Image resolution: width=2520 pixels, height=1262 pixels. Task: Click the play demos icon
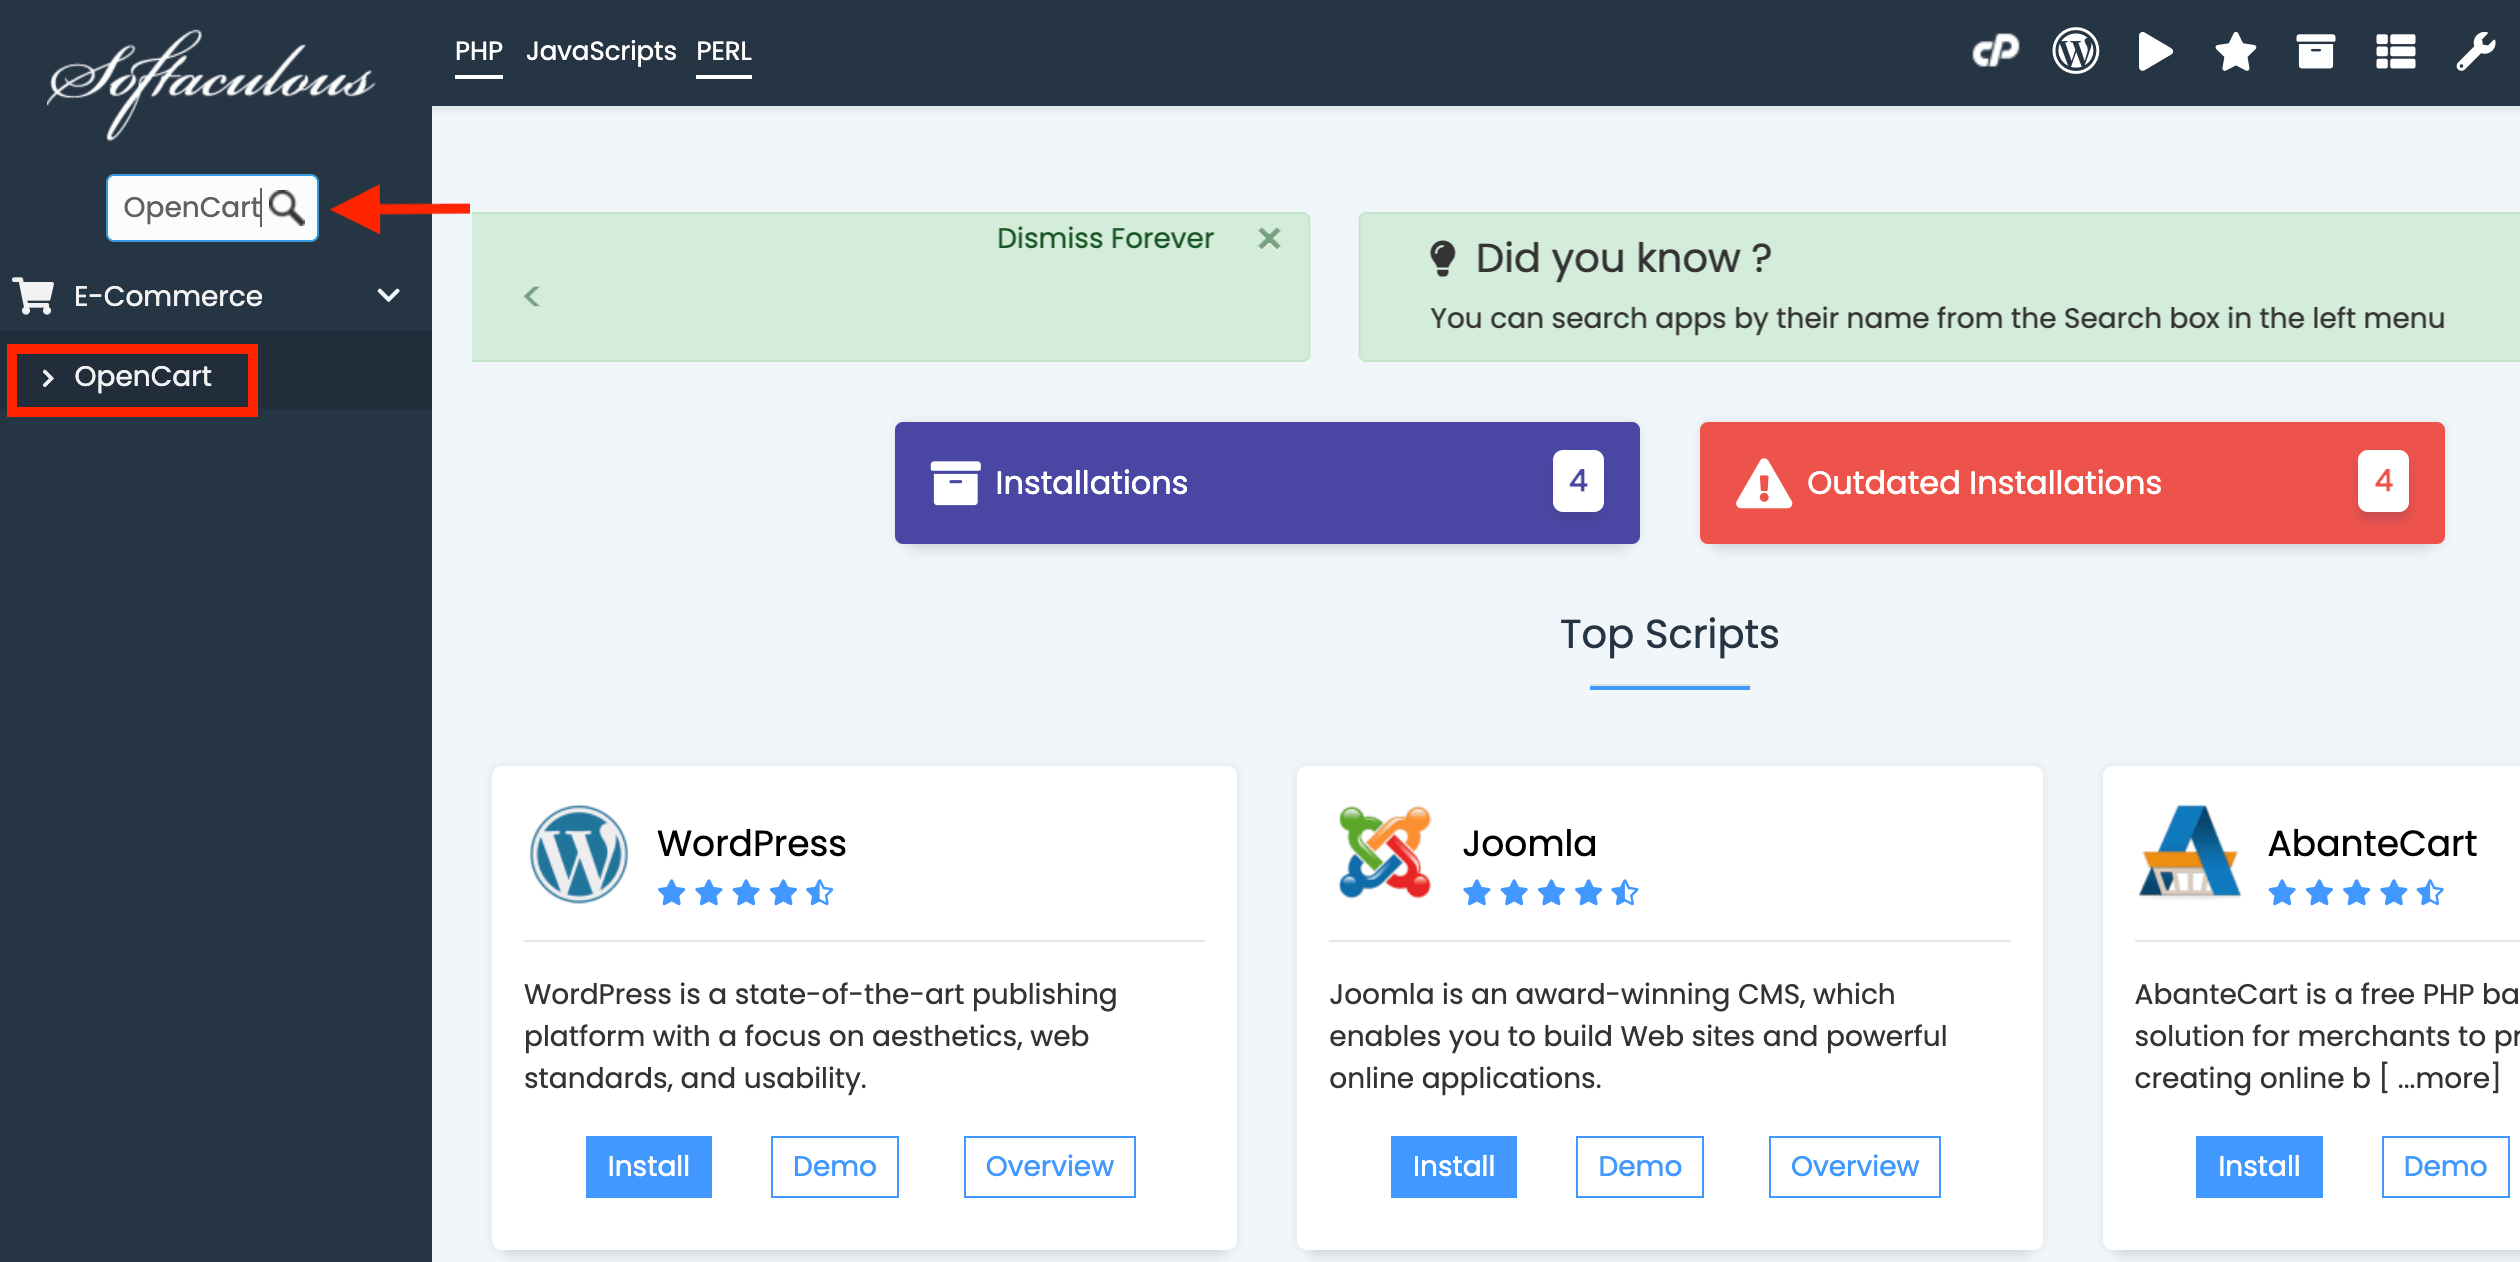[2155, 51]
